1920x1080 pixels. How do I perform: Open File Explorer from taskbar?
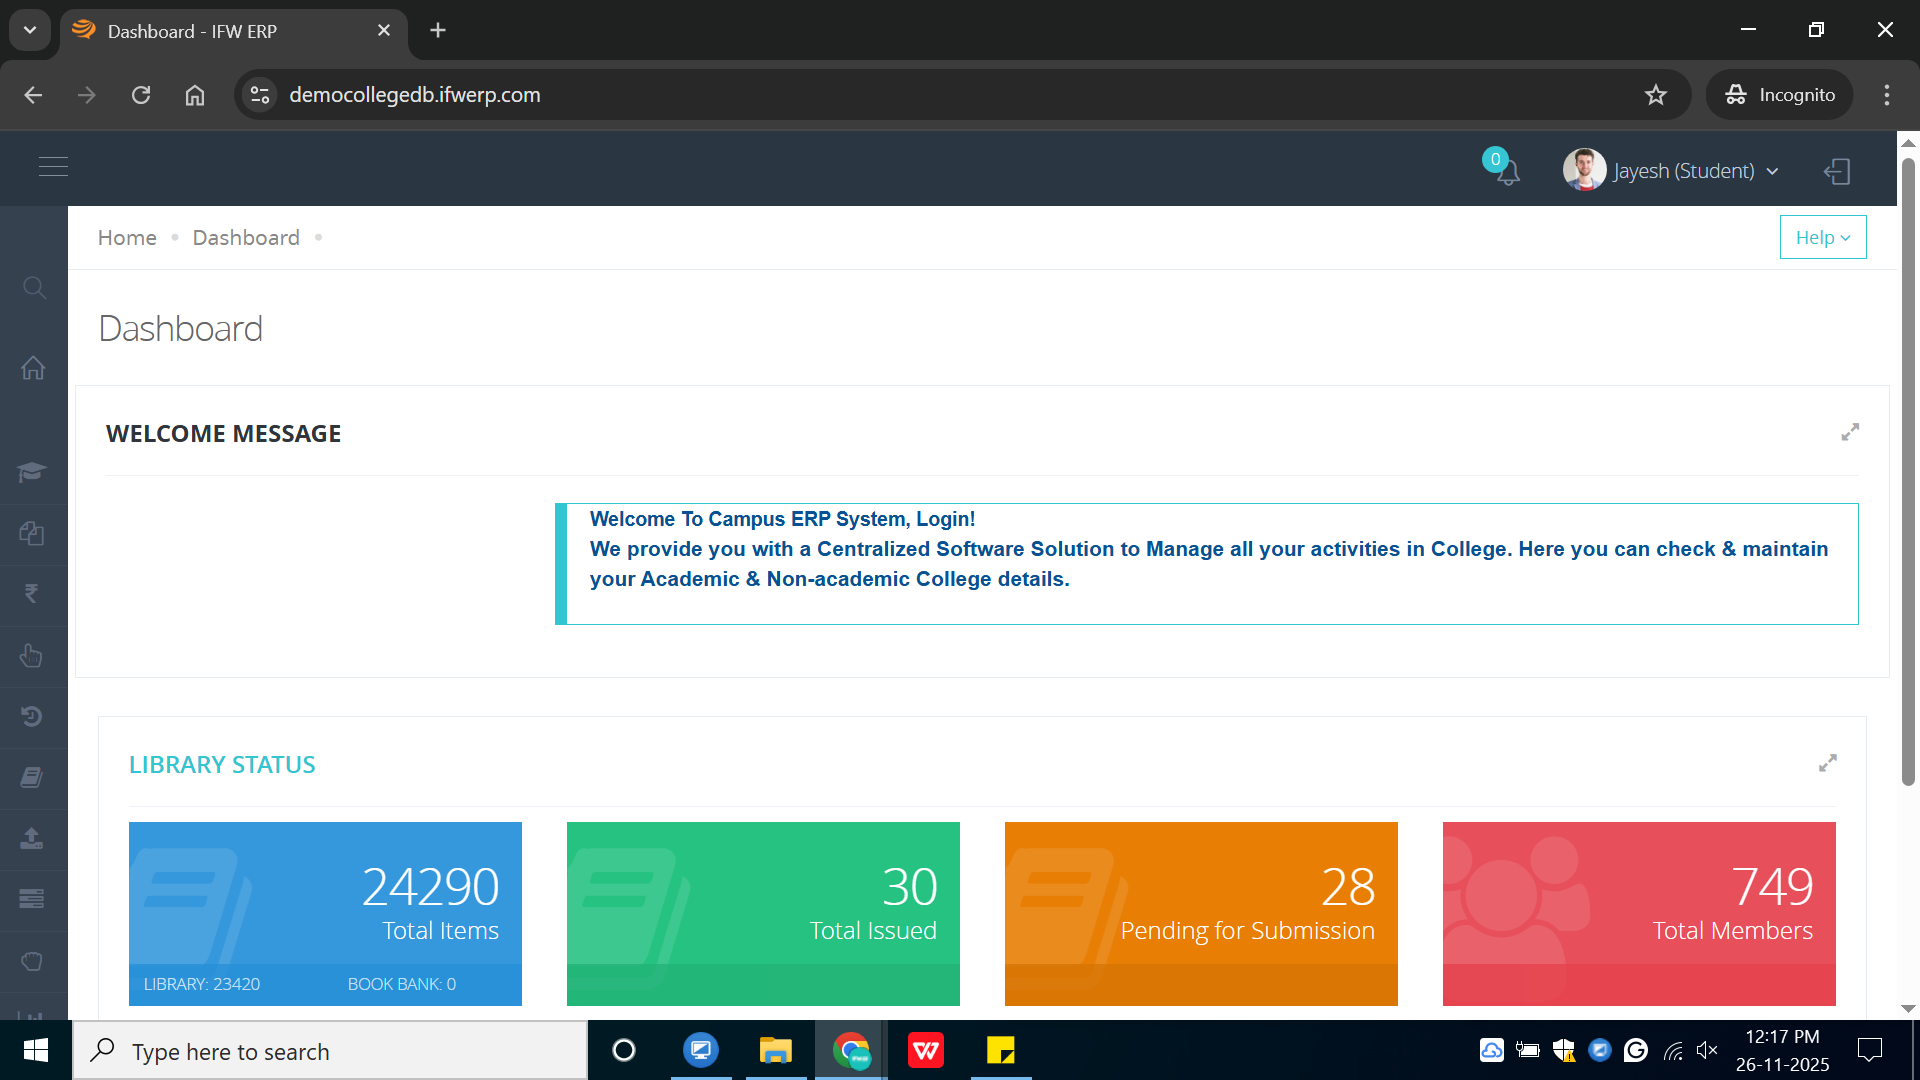point(775,1051)
